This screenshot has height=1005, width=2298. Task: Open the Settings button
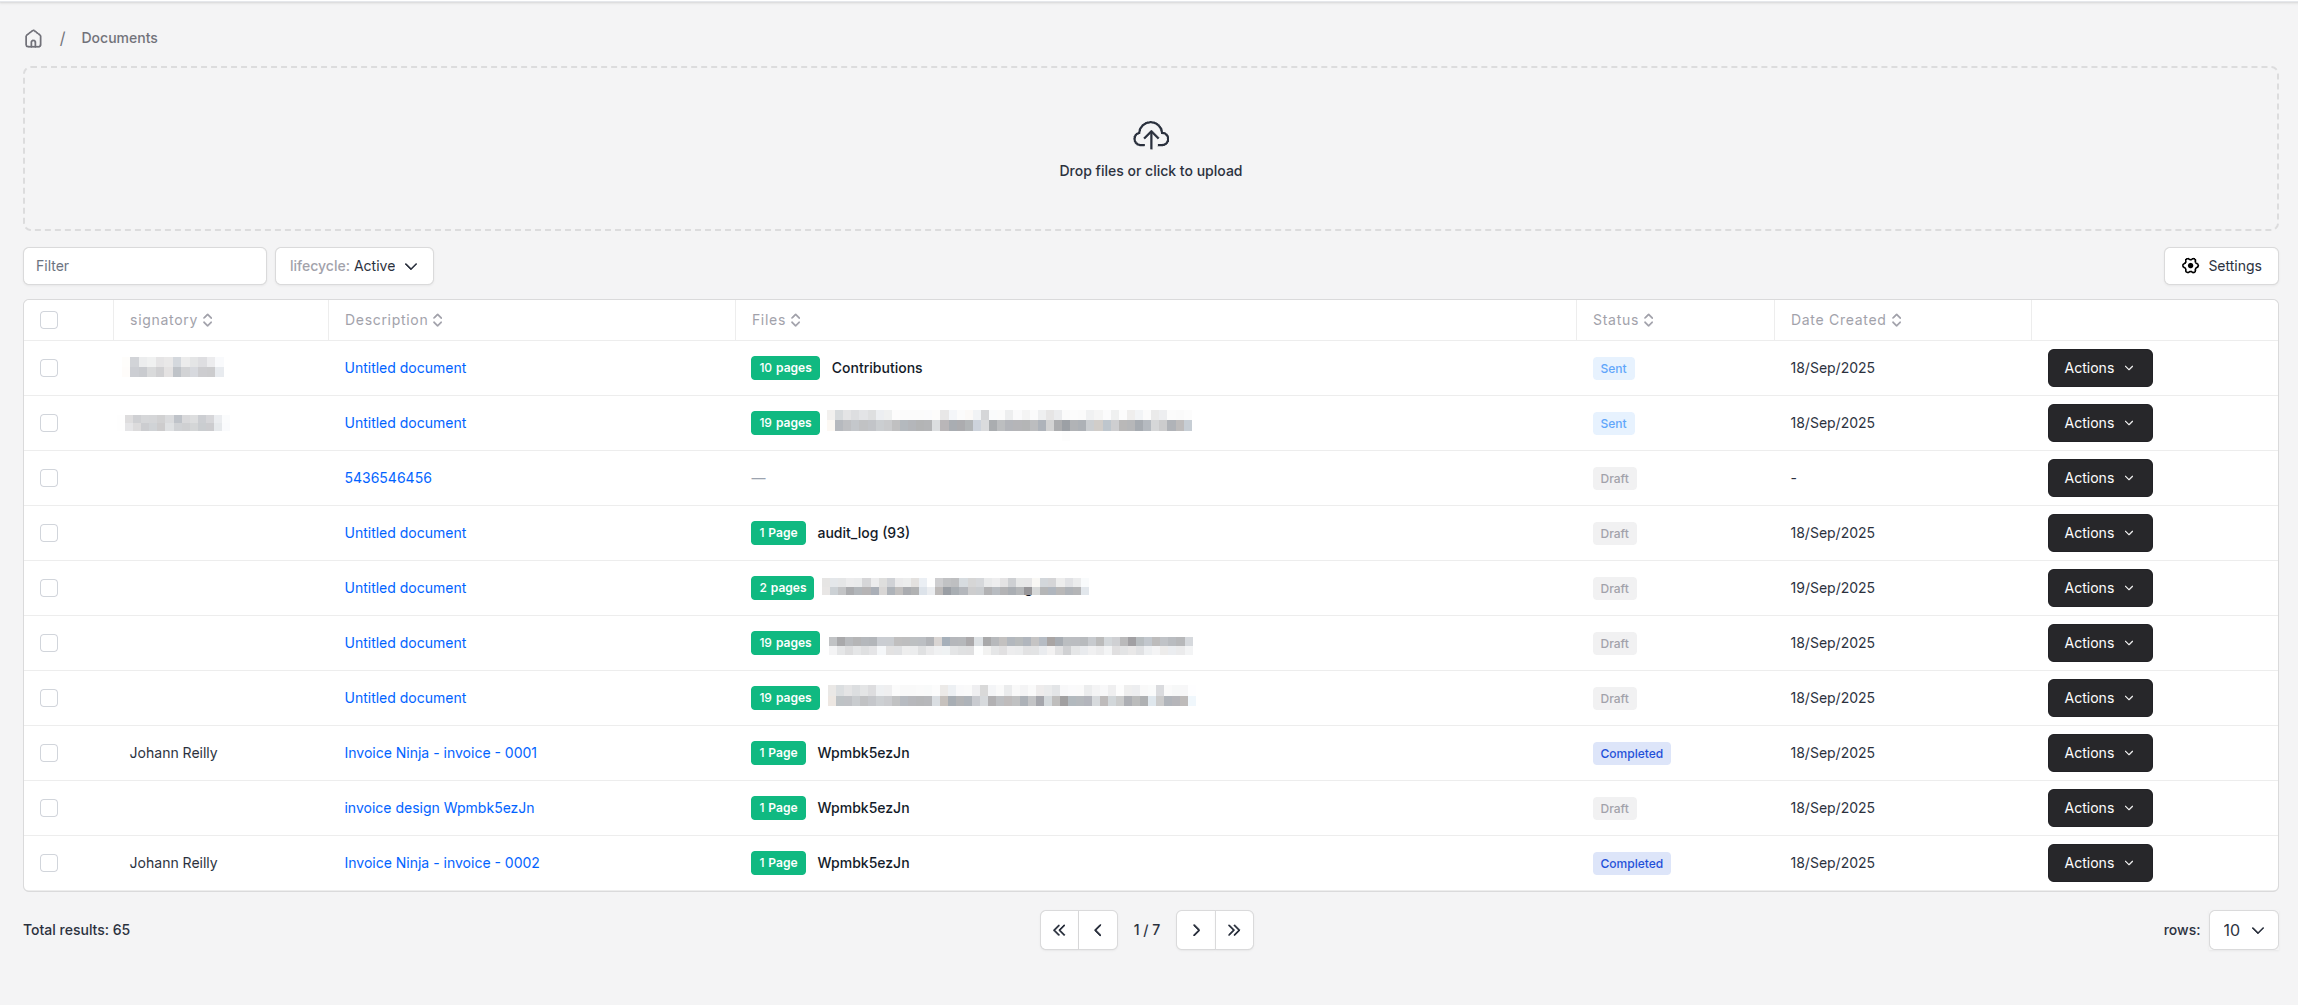[x=2221, y=266]
